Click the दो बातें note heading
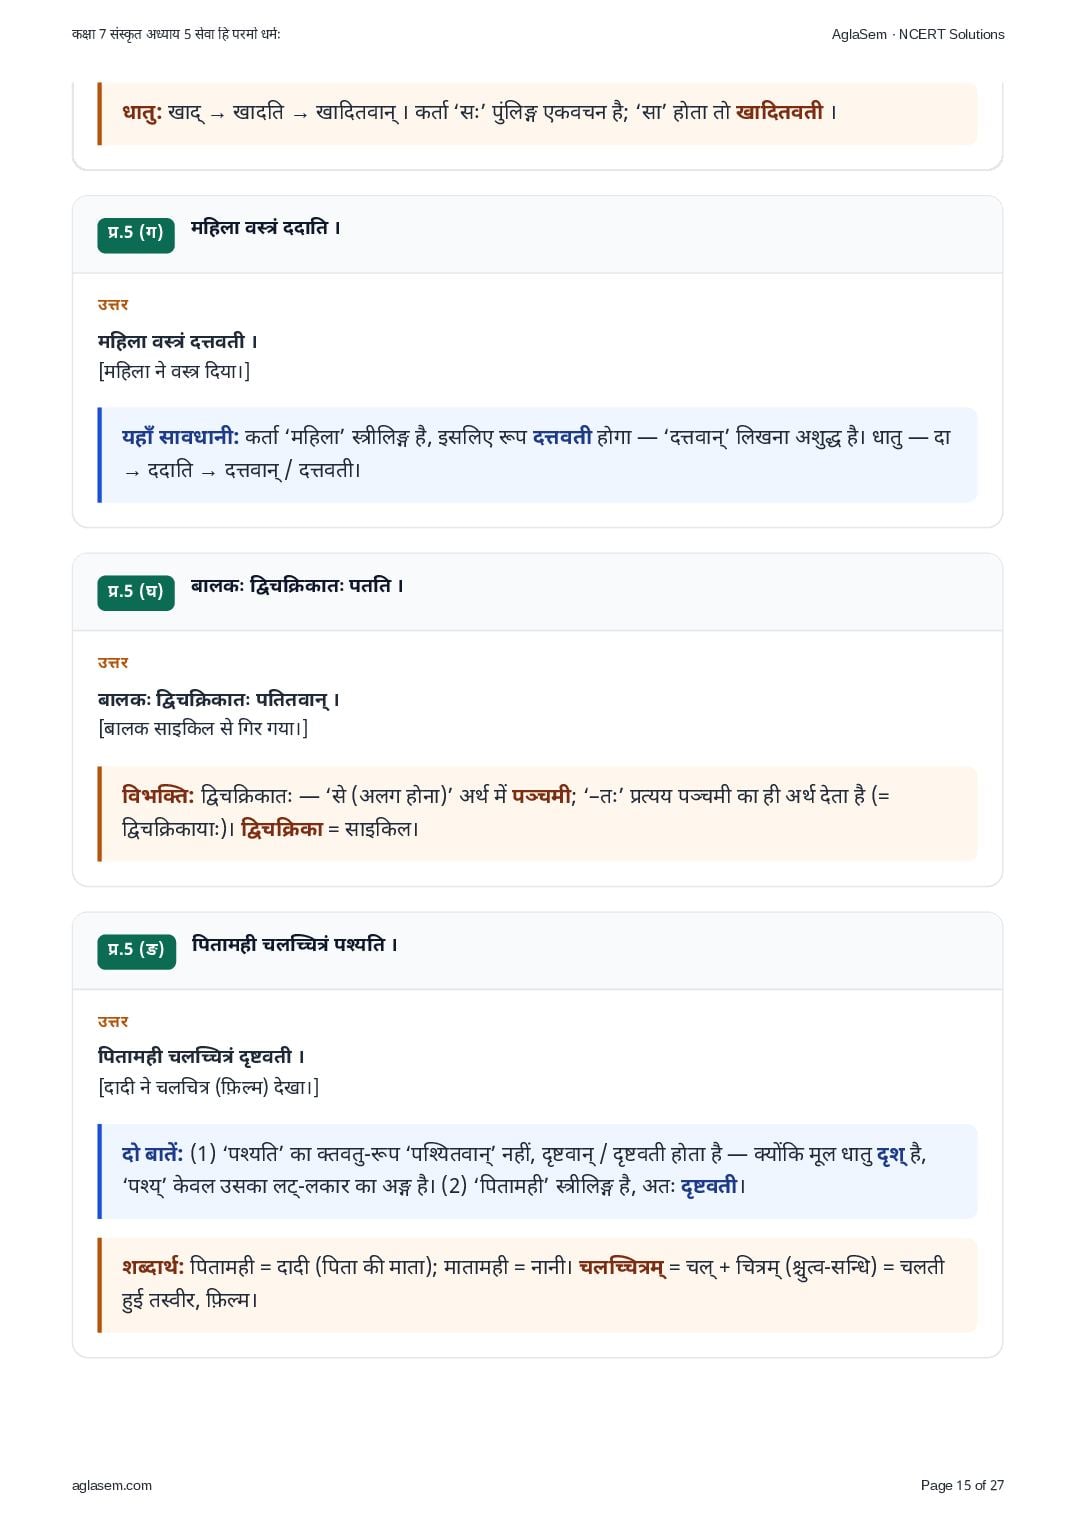 coord(152,1154)
